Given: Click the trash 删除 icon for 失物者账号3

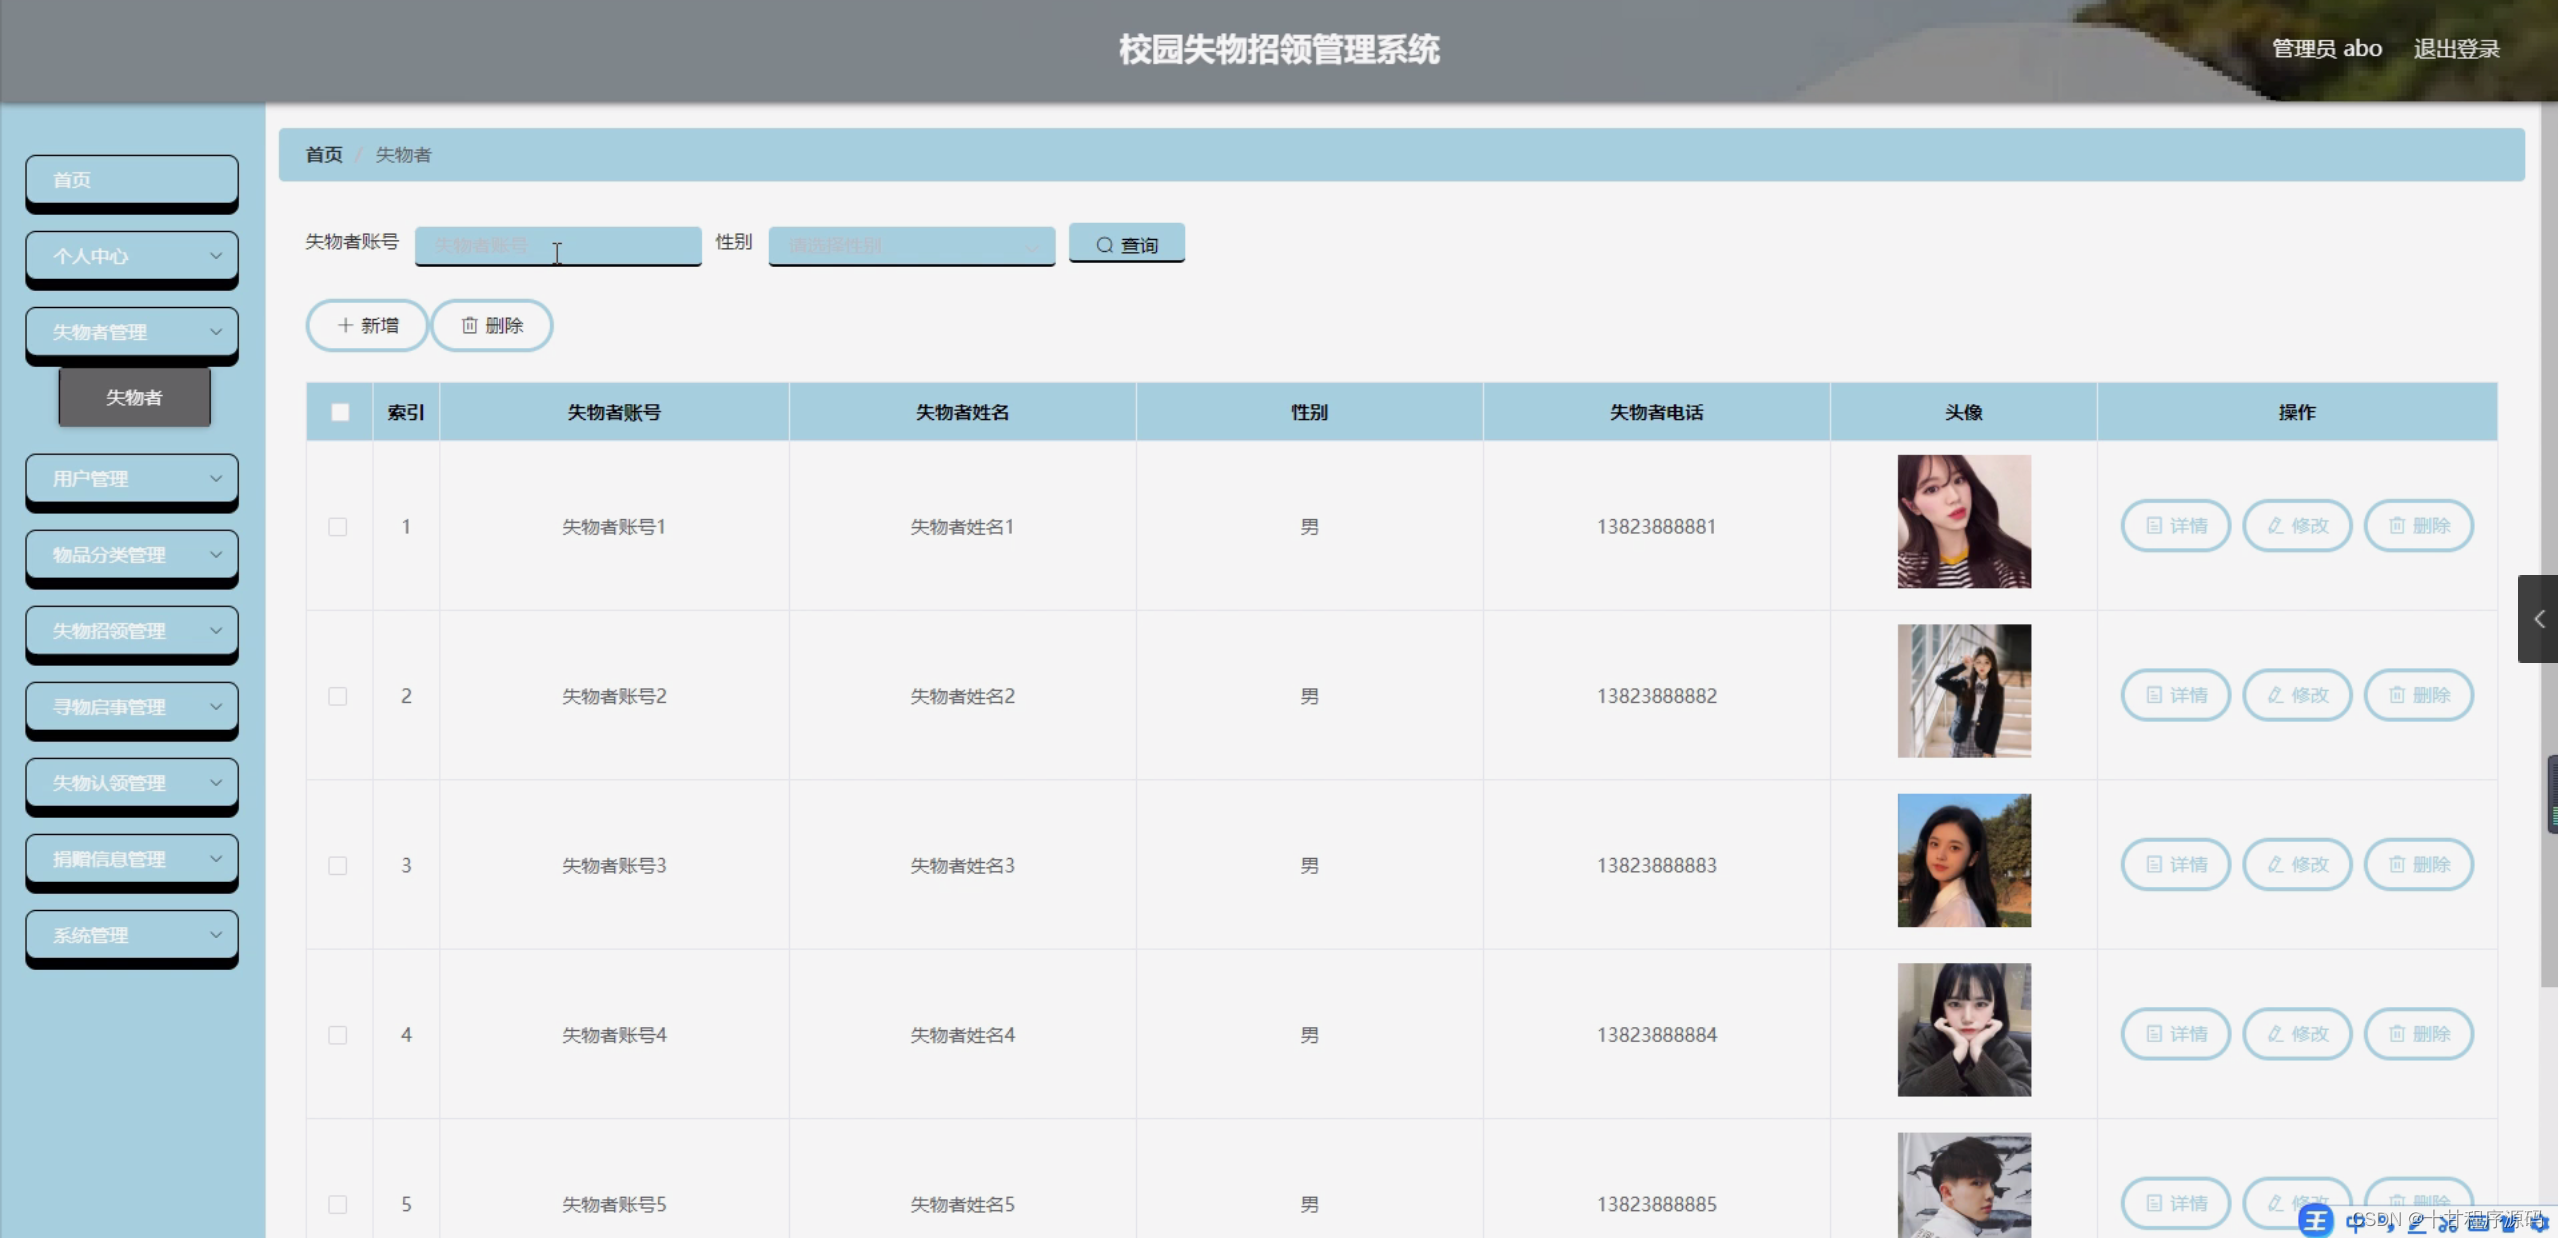Looking at the screenshot, I should click(2396, 864).
